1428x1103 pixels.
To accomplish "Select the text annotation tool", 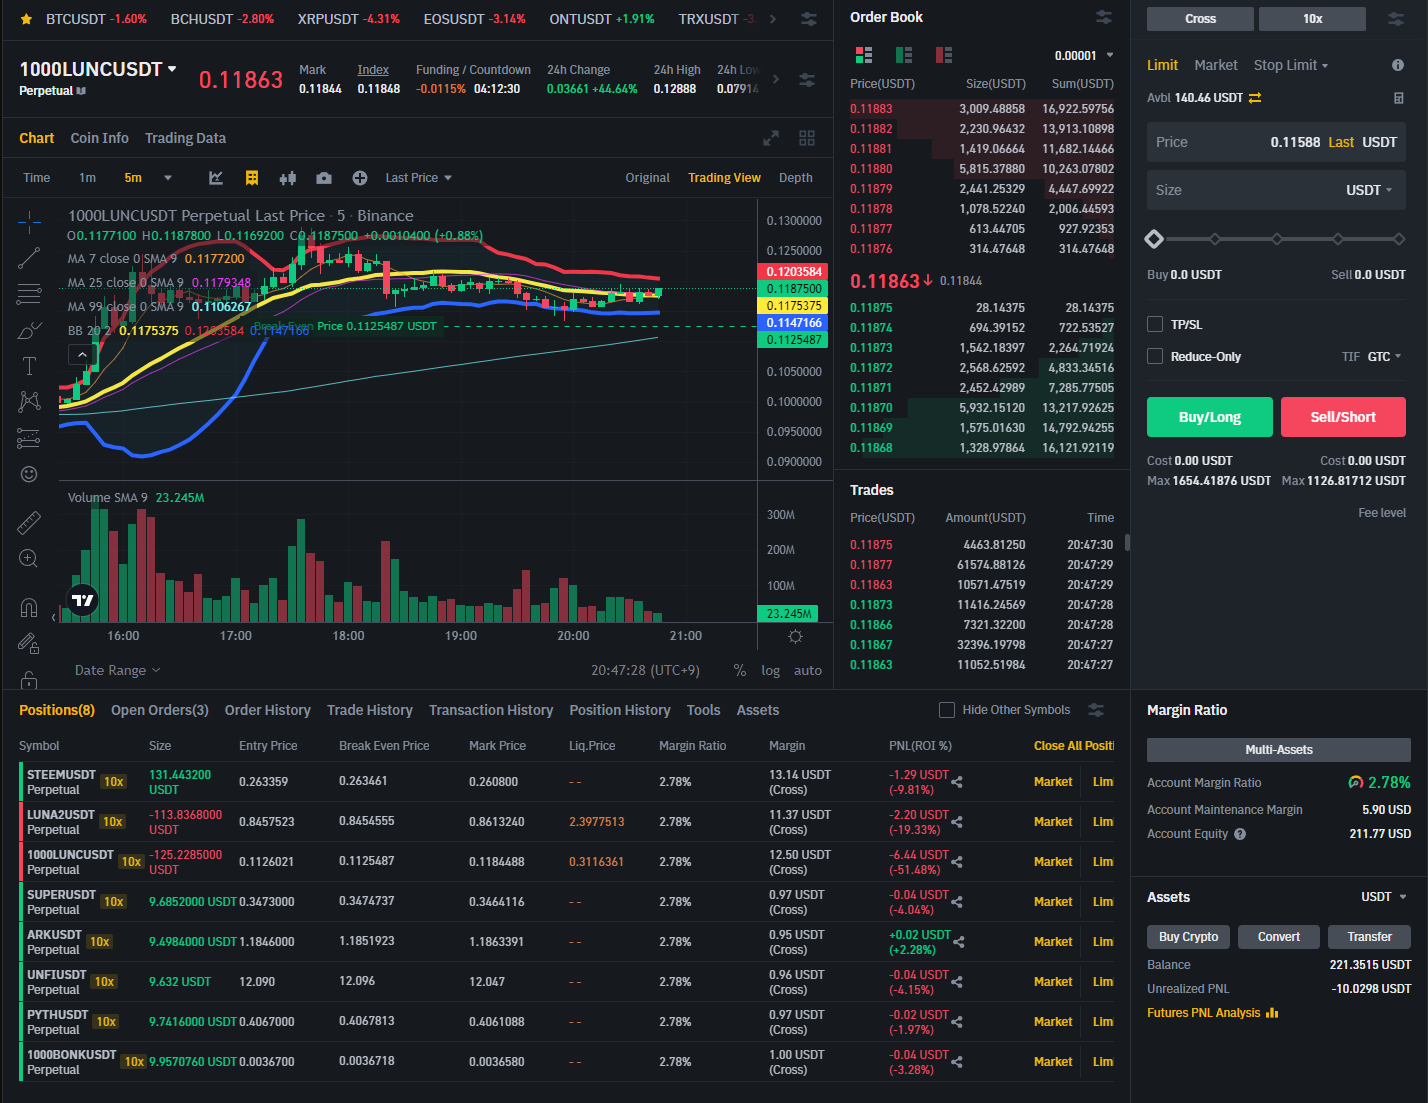I will (29, 366).
